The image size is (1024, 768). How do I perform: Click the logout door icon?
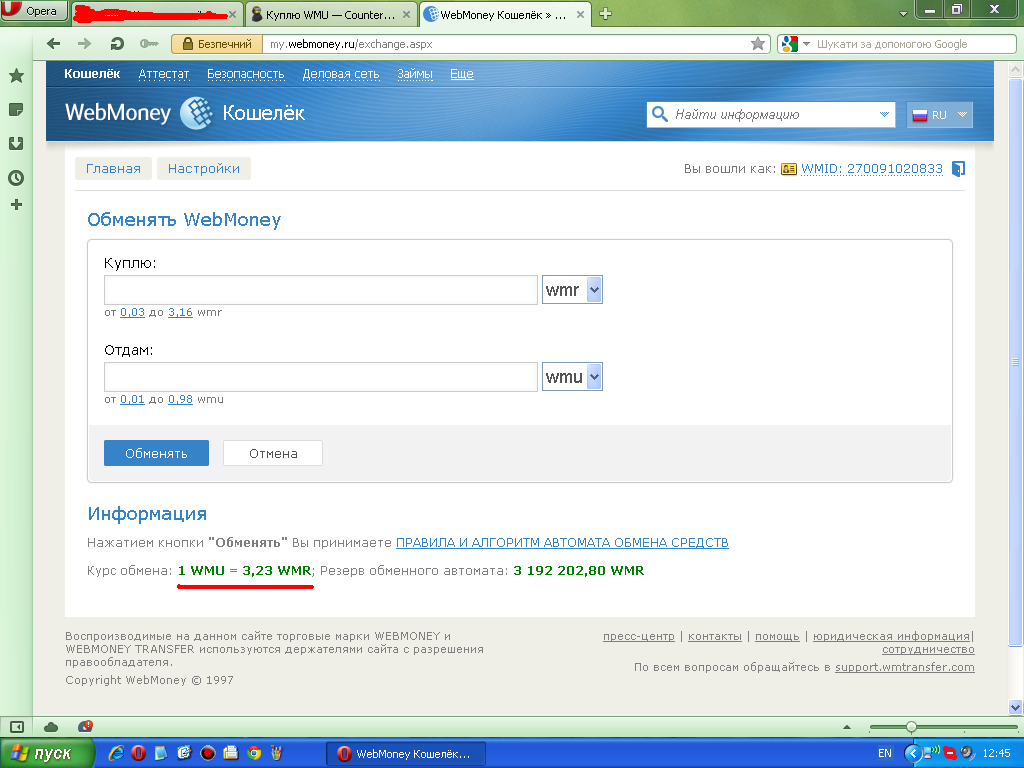[958, 169]
